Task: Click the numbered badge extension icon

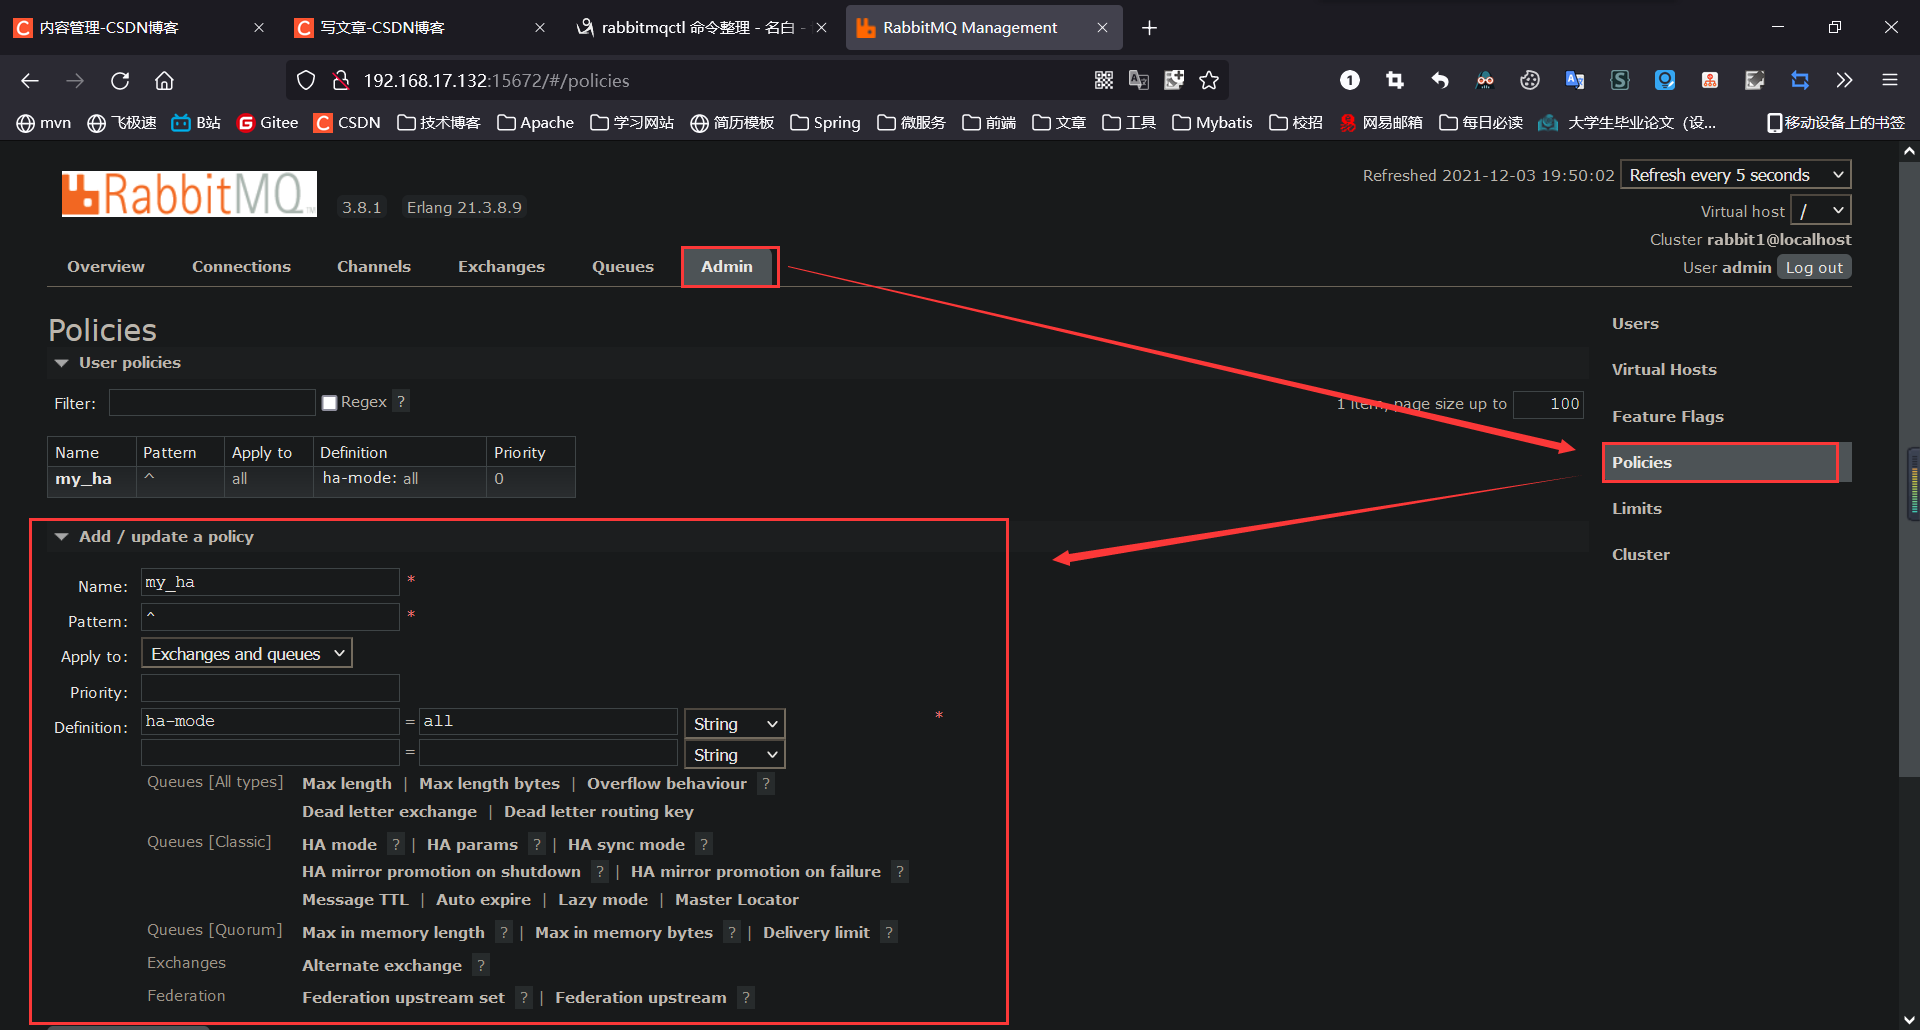Action: tap(1349, 80)
